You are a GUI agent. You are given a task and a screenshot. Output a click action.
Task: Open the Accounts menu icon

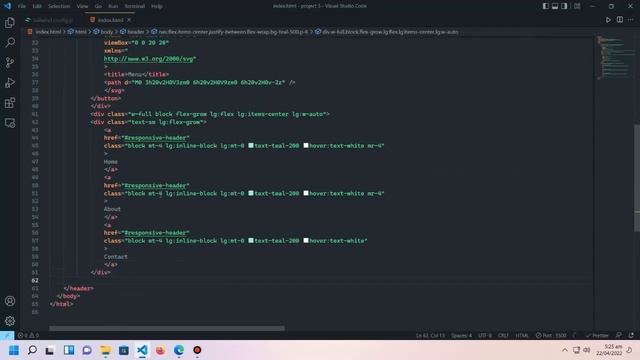10,301
